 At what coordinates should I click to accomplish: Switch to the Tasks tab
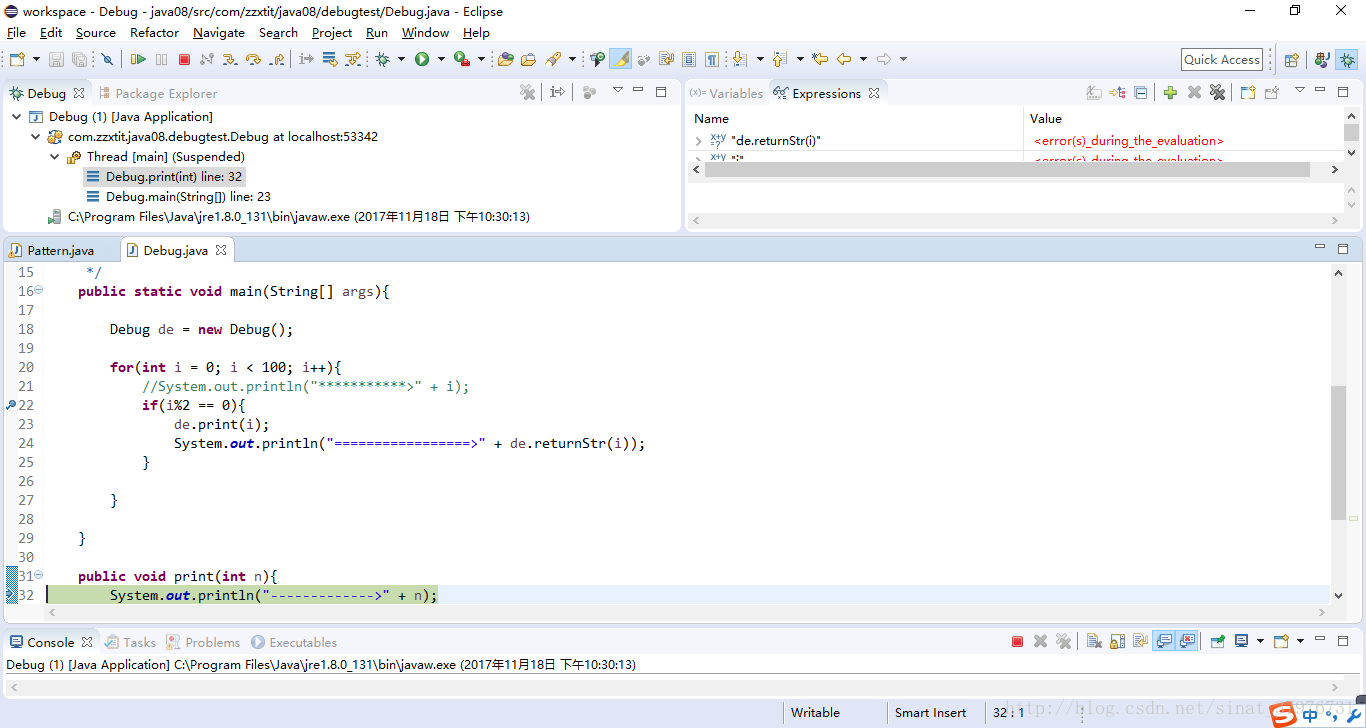click(x=131, y=642)
